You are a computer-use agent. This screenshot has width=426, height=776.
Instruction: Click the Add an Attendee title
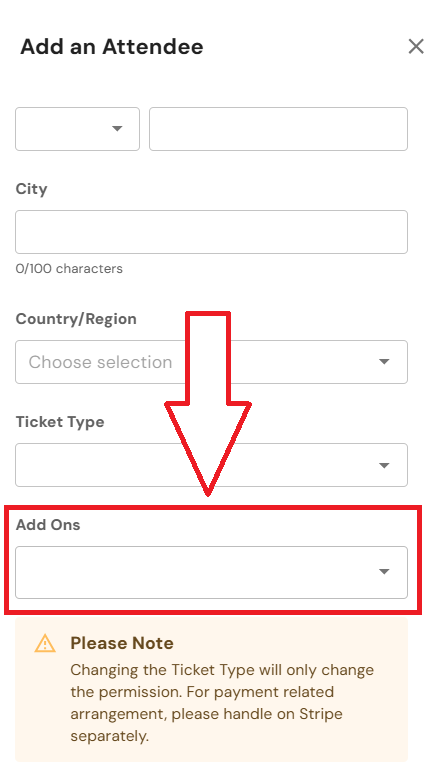tap(112, 47)
